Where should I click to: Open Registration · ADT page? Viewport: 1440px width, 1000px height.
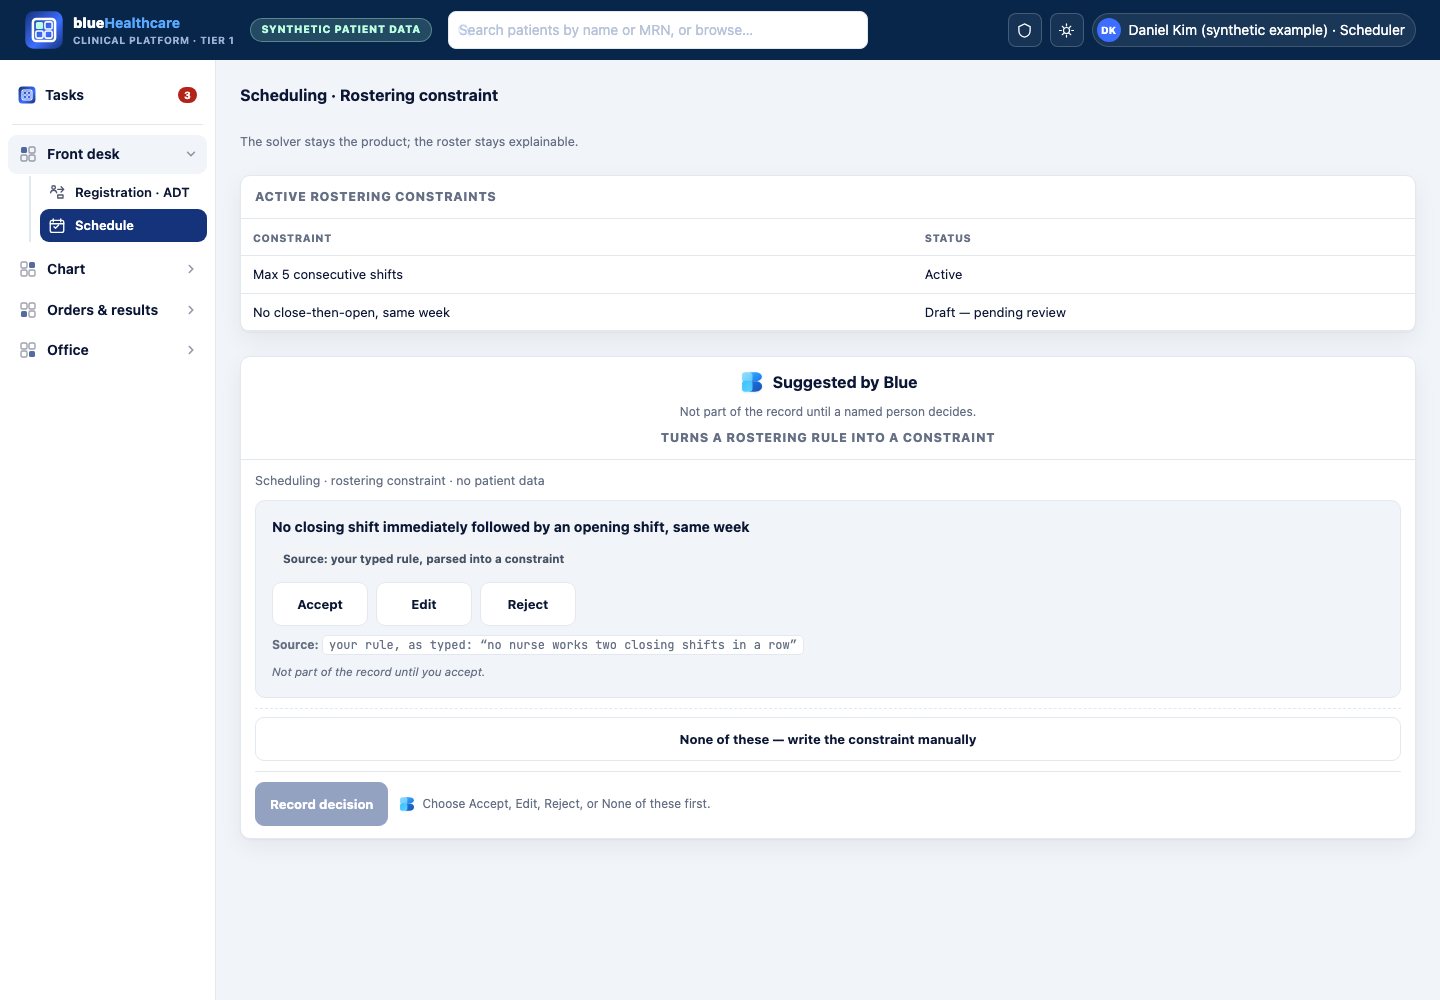point(123,192)
